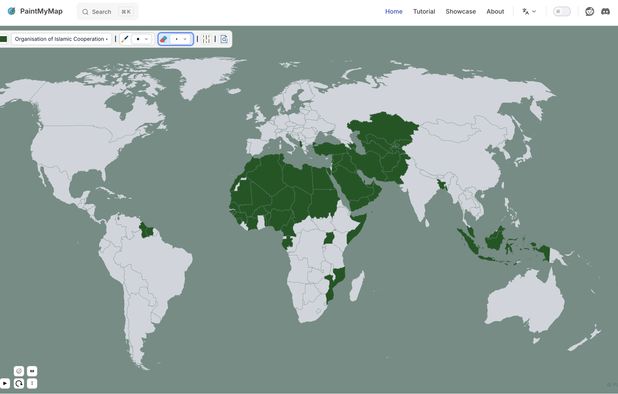
Task: Toggle the dark mode switch
Action: (562, 11)
